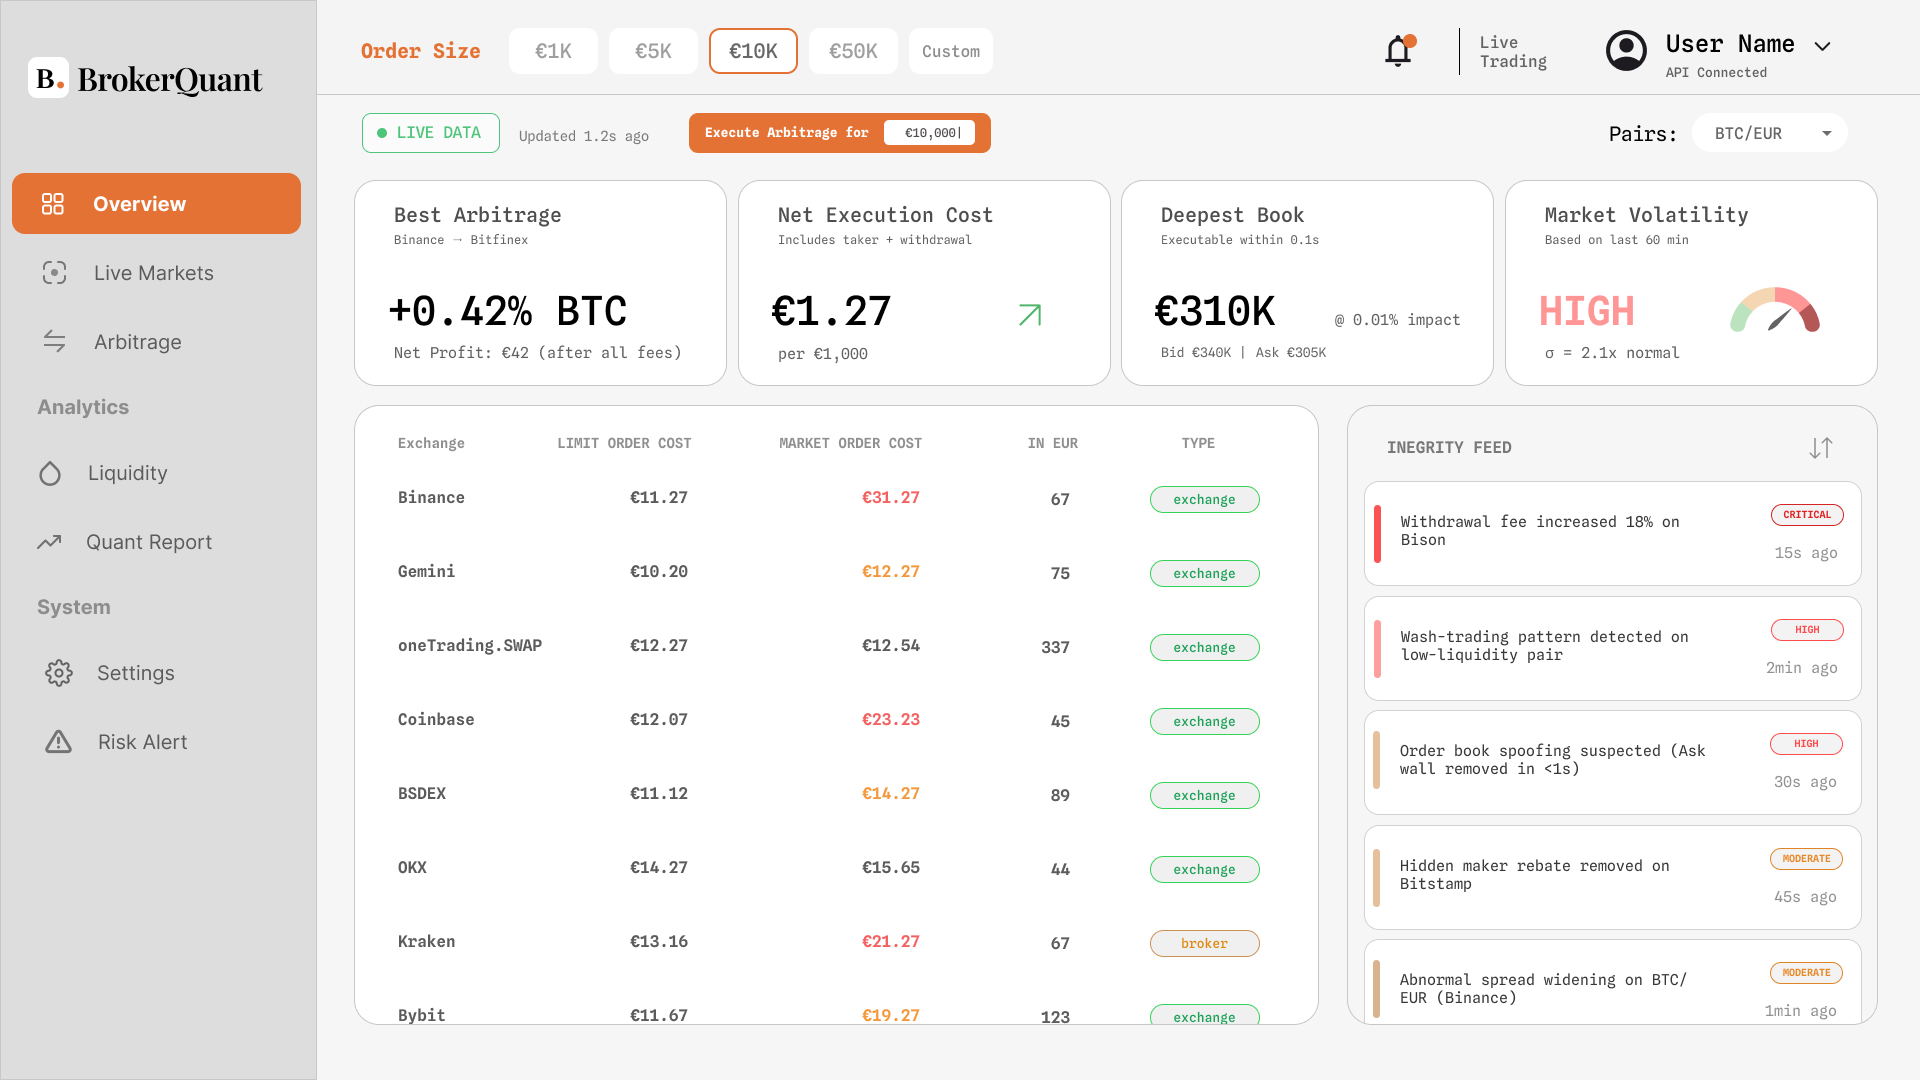Select the Kraken row name
The width and height of the screenshot is (1920, 1080).
[426, 941]
